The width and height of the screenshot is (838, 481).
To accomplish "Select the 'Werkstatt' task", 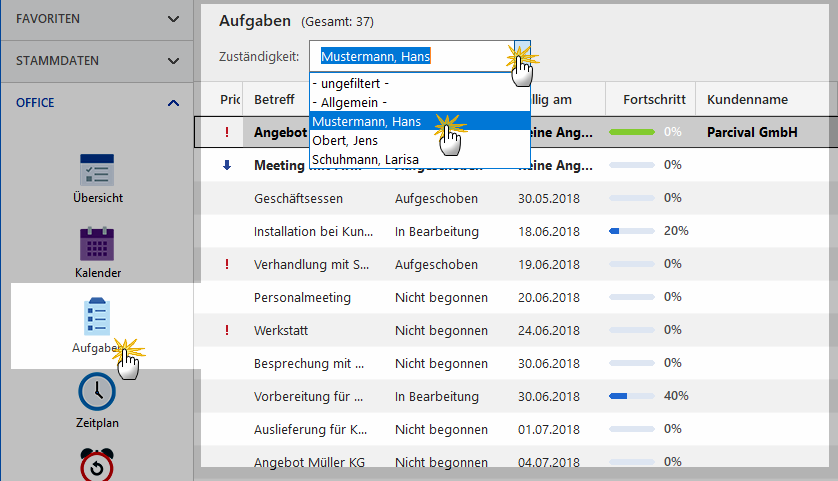I will pyautogui.click(x=281, y=330).
